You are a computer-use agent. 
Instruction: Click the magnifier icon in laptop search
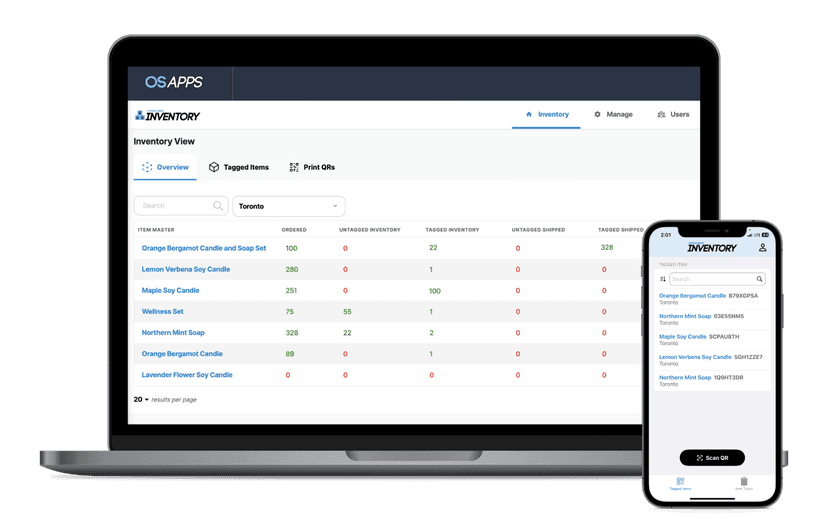coord(218,205)
